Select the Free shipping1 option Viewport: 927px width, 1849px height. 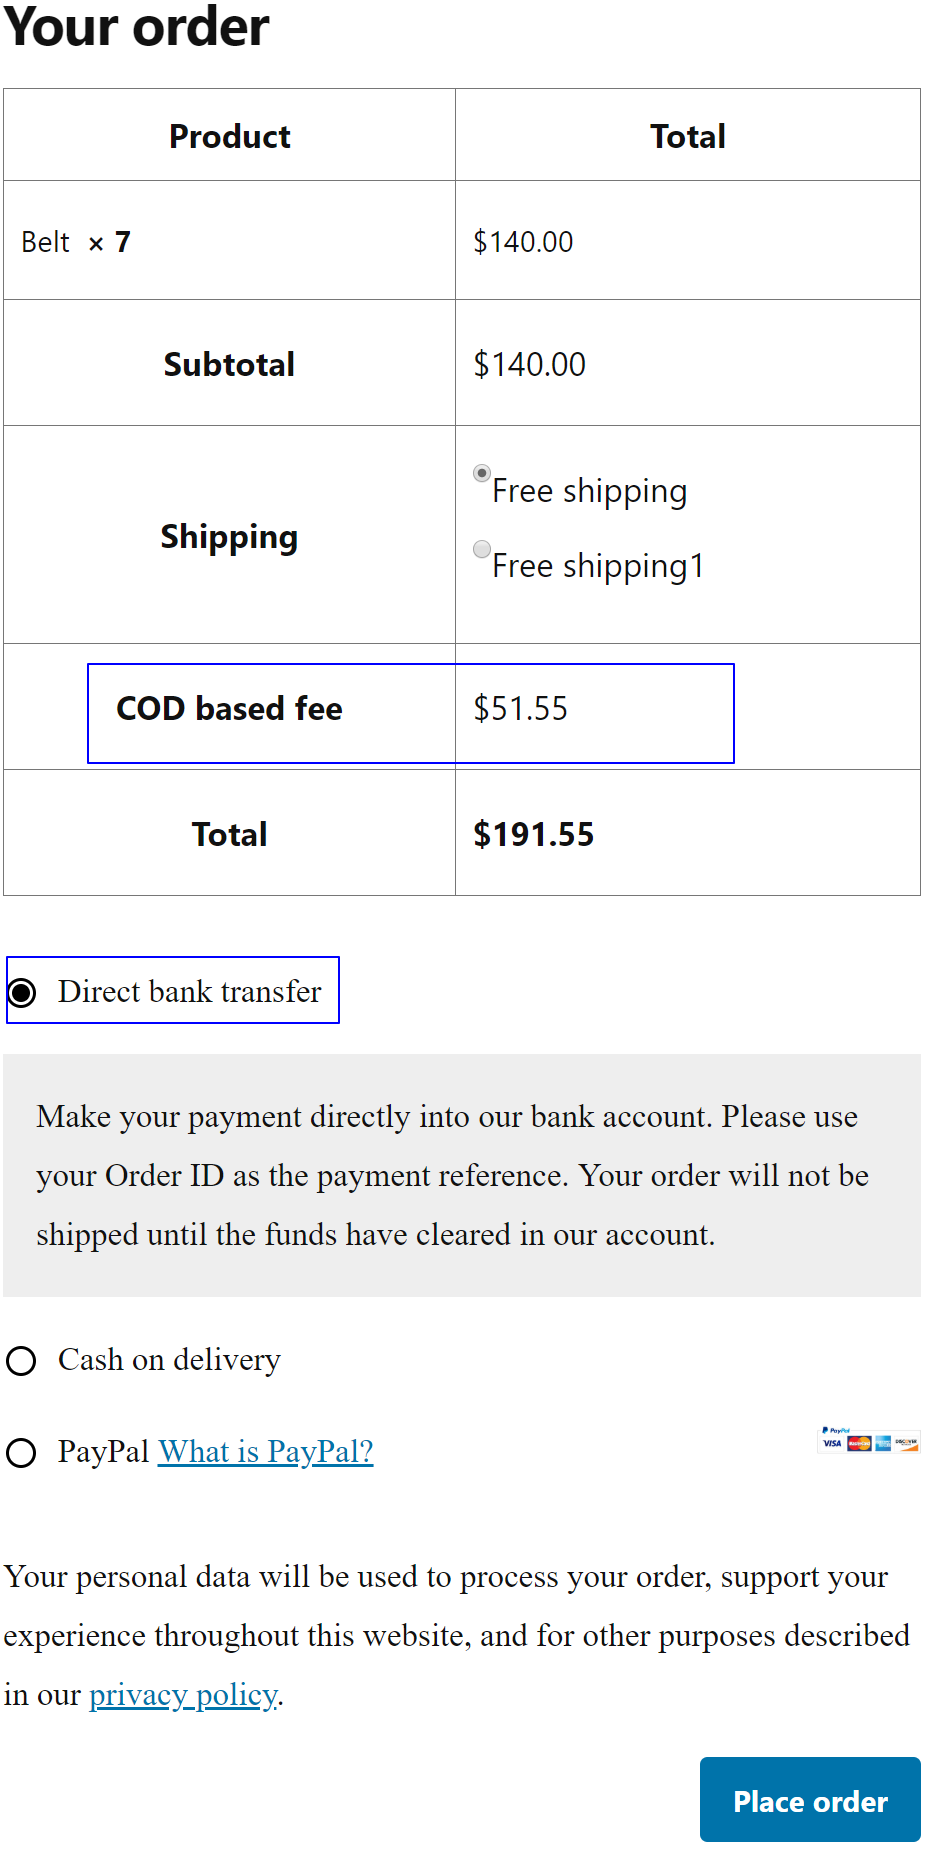[482, 548]
